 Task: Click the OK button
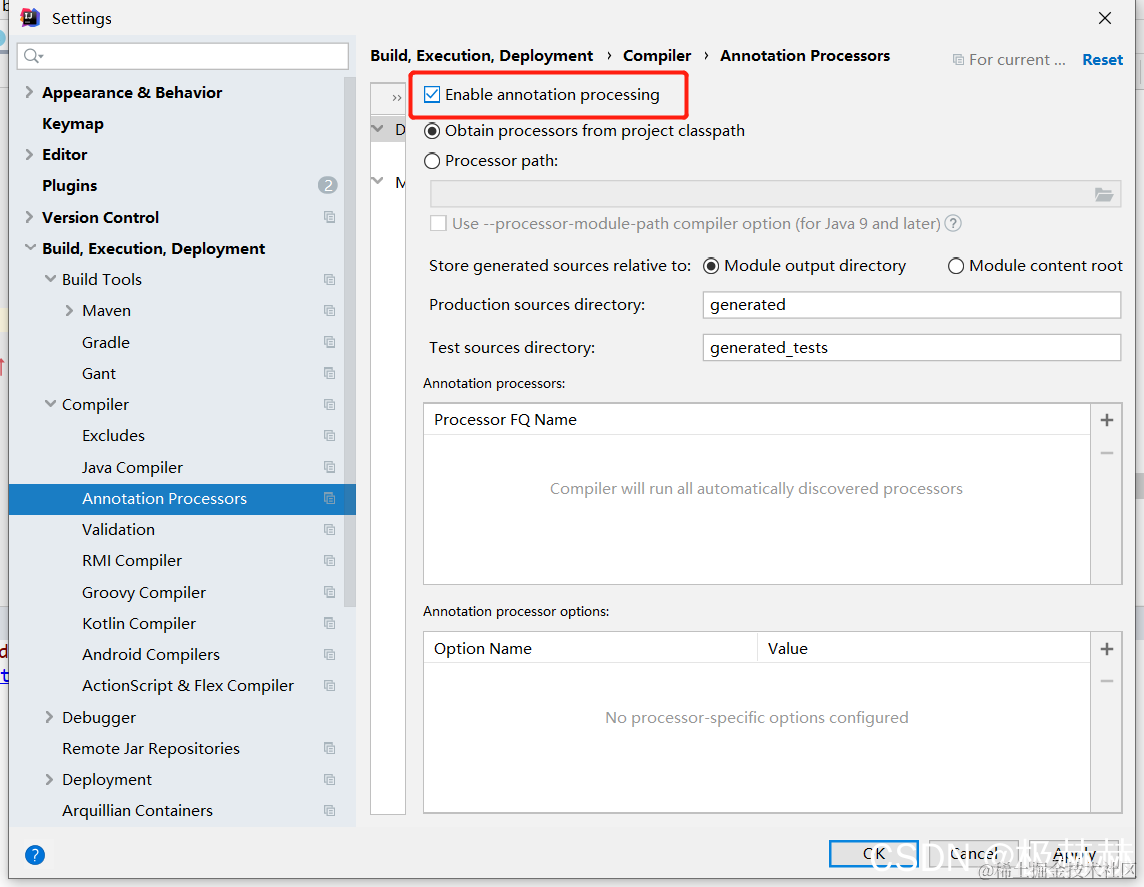873,853
